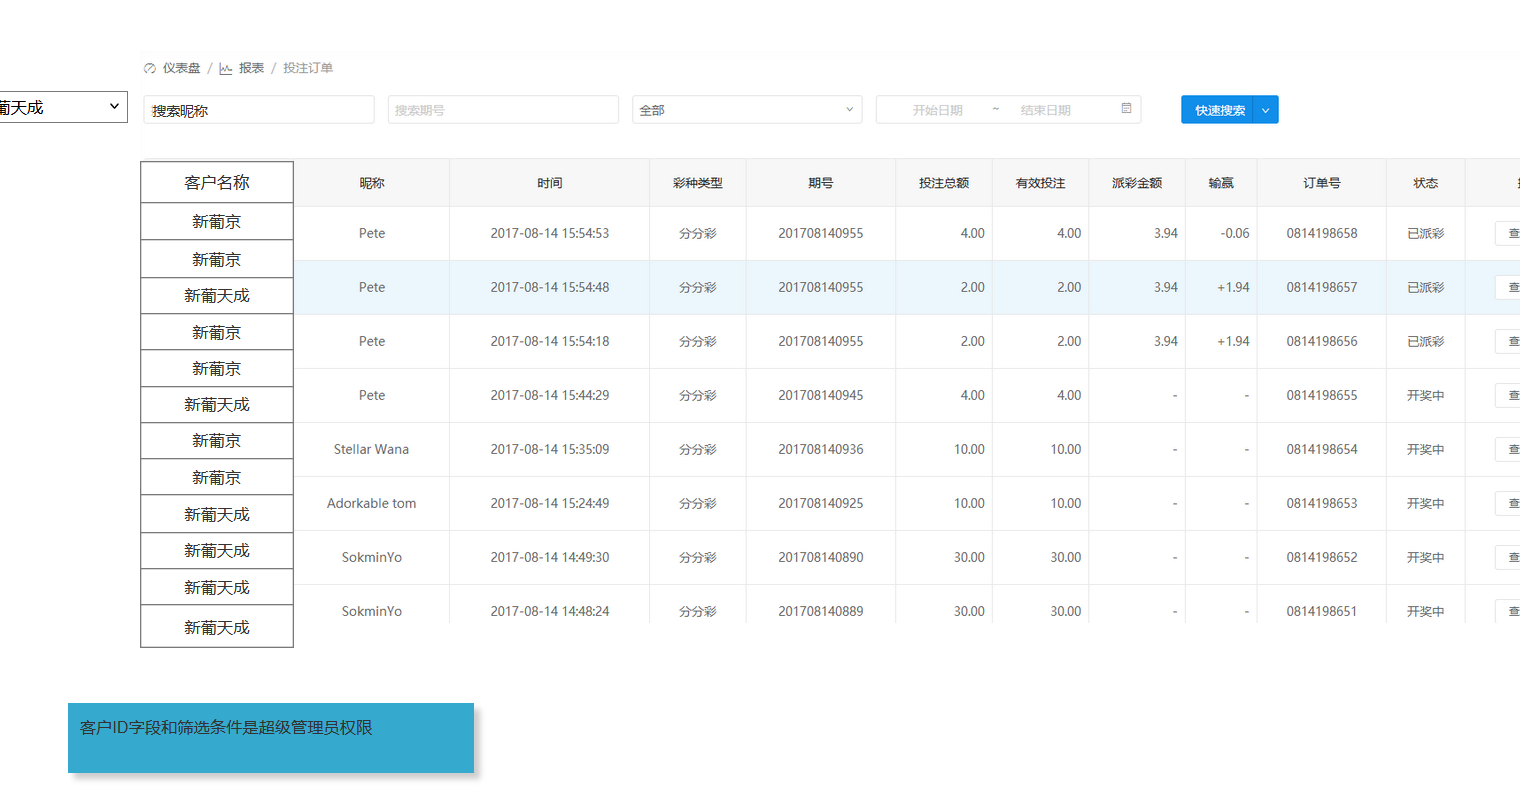Screen dimensions: 1520x788
Task: Click +1.94 in order 0814198657 row
Action: click(1233, 287)
